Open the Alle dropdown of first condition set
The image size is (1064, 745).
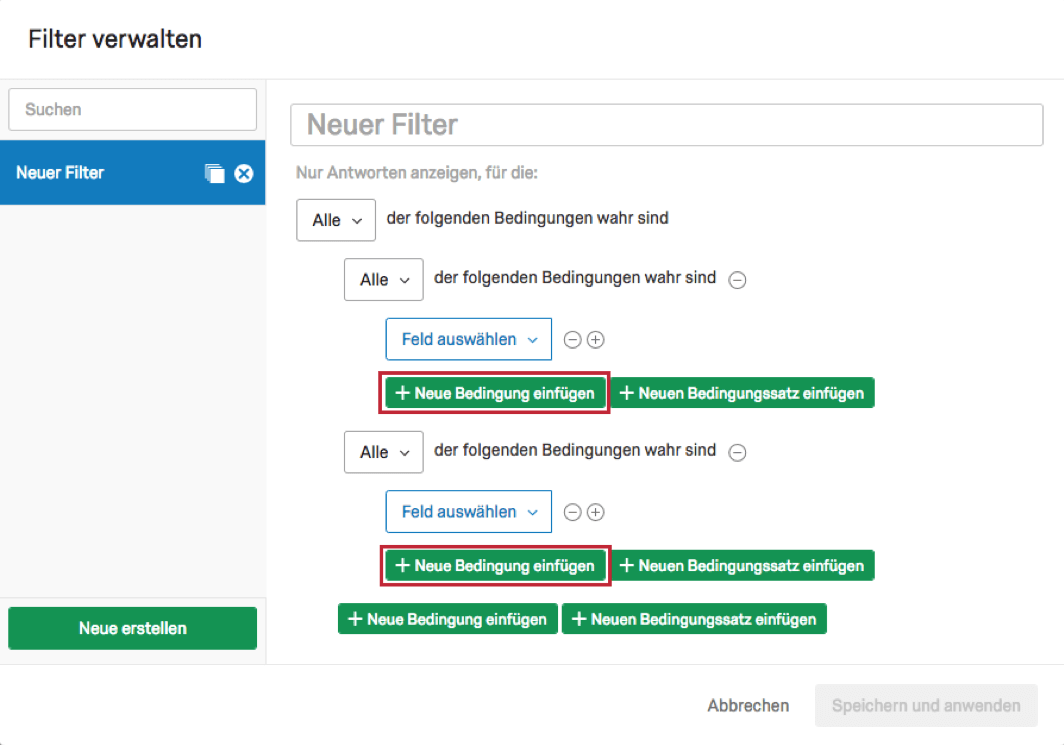(x=383, y=280)
